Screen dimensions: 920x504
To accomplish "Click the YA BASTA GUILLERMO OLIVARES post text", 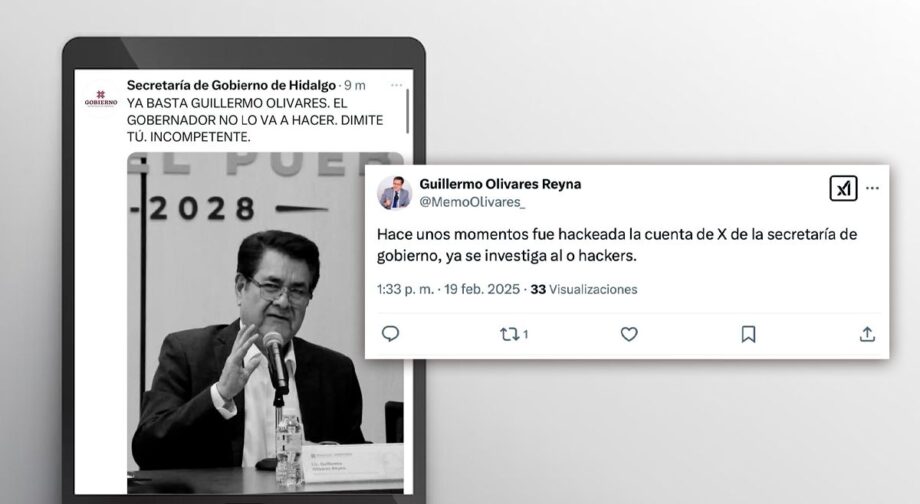I will click(x=255, y=120).
